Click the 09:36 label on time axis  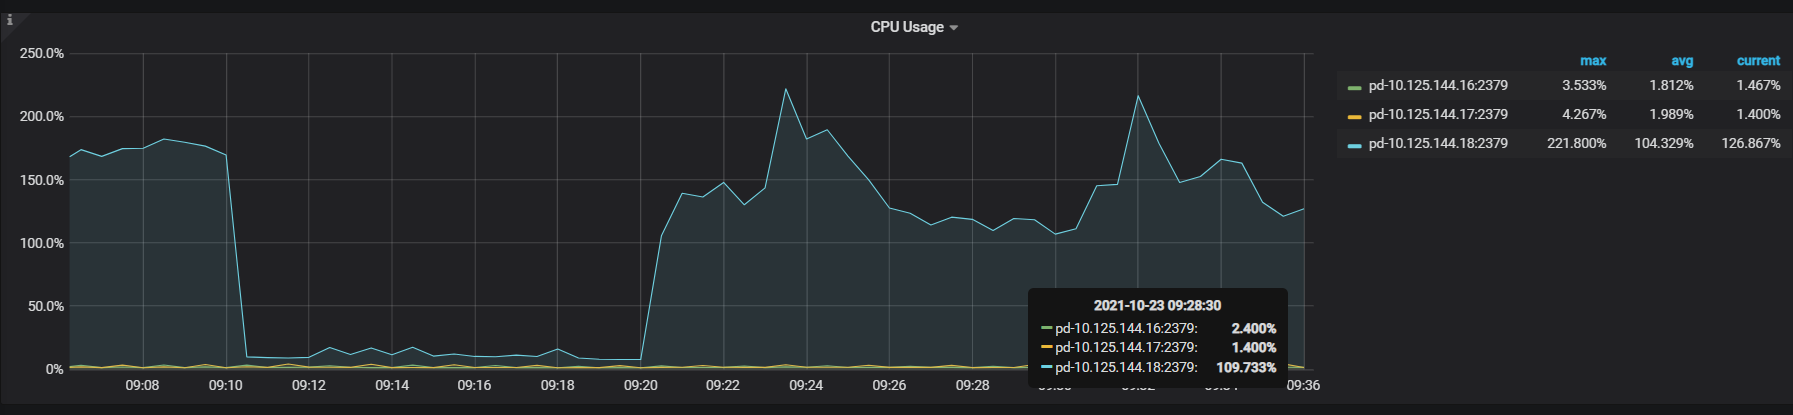pyautogui.click(x=1303, y=385)
